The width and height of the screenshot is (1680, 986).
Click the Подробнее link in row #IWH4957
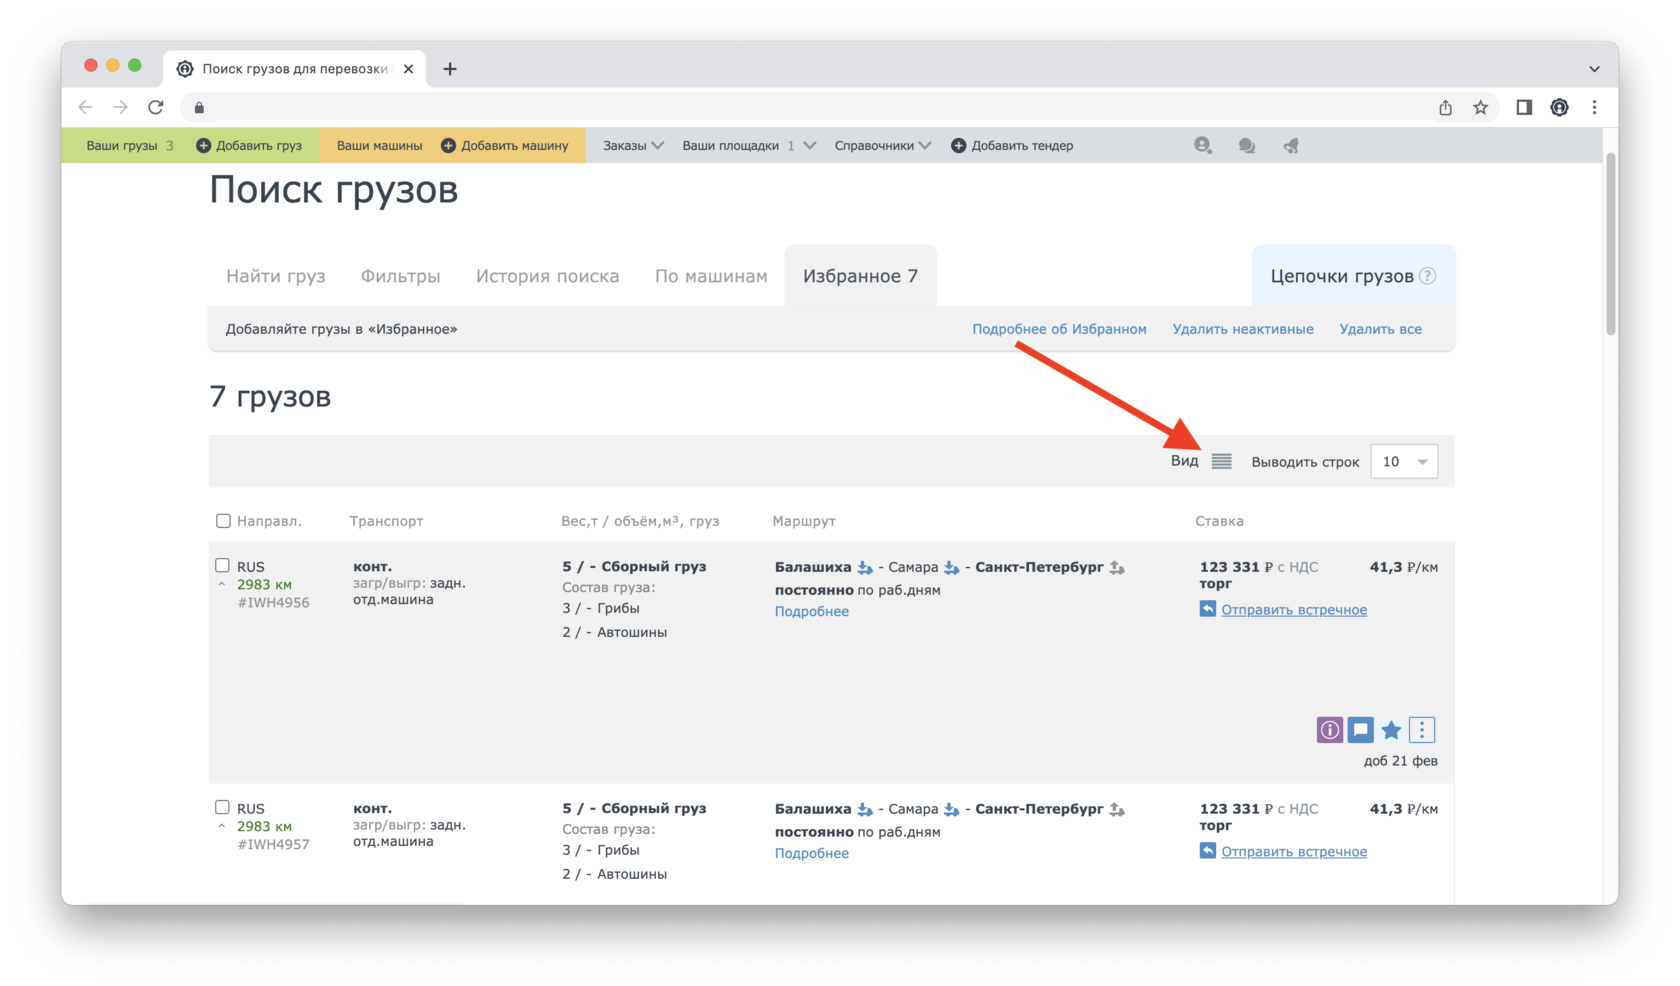[x=812, y=853]
